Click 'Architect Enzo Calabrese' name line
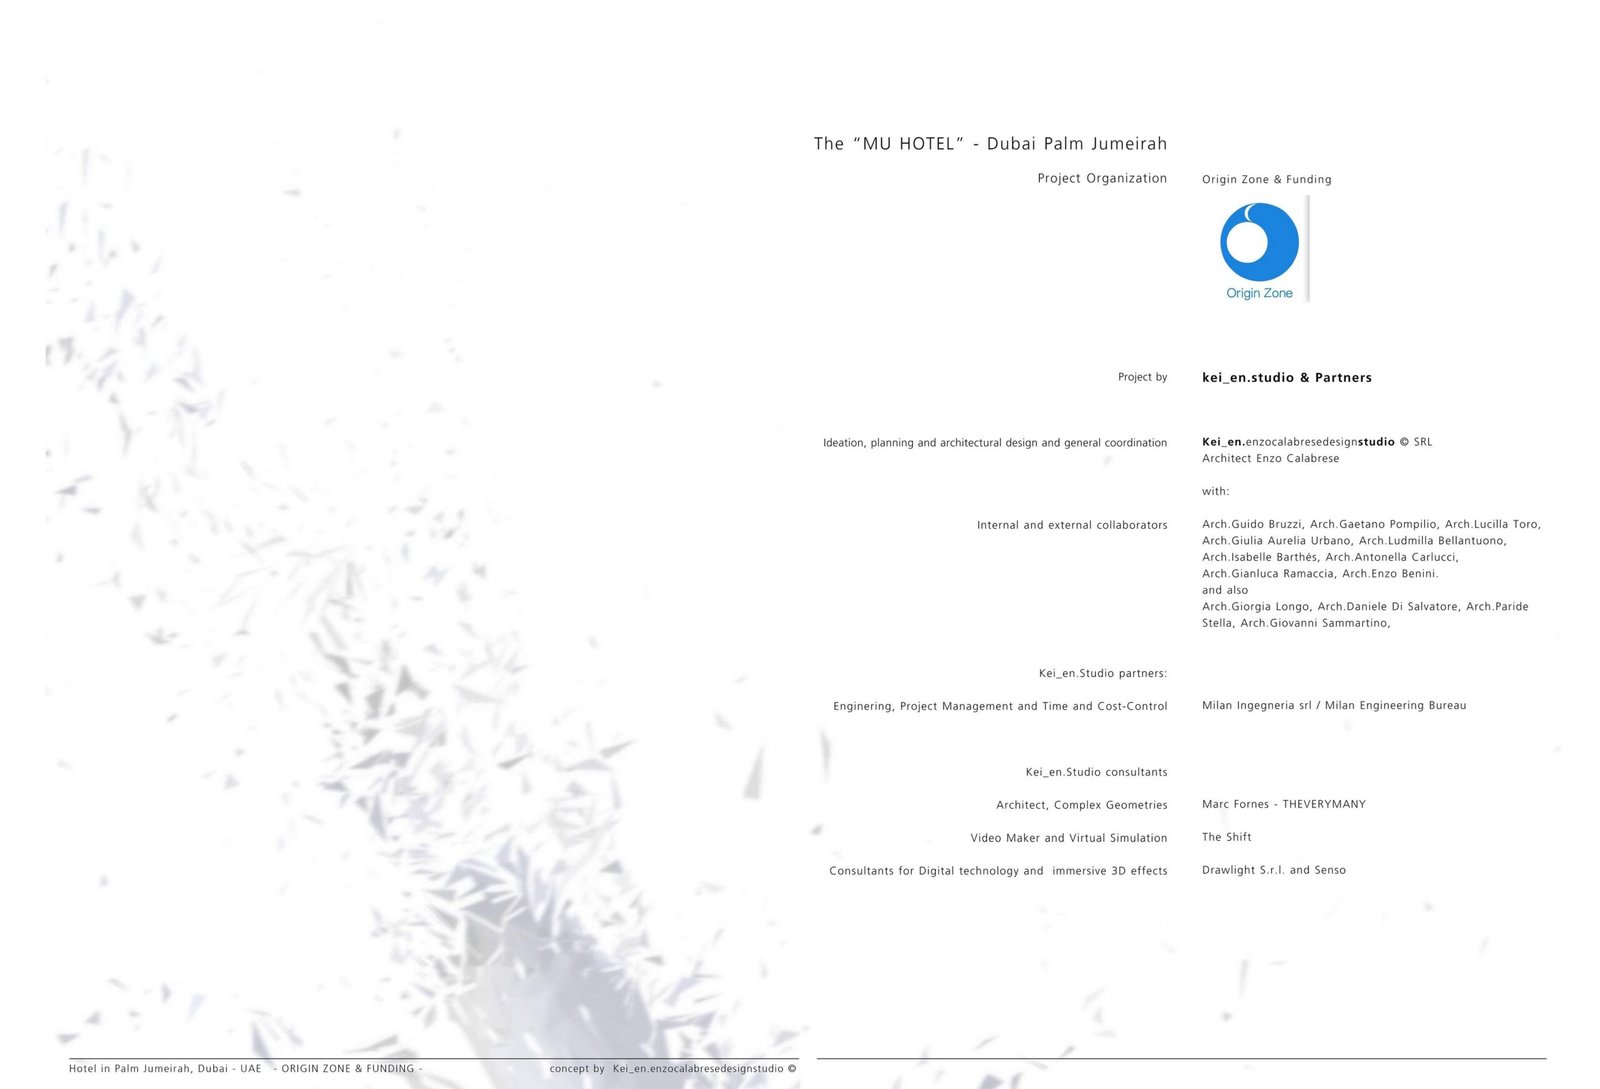1600x1089 pixels. (1270, 459)
